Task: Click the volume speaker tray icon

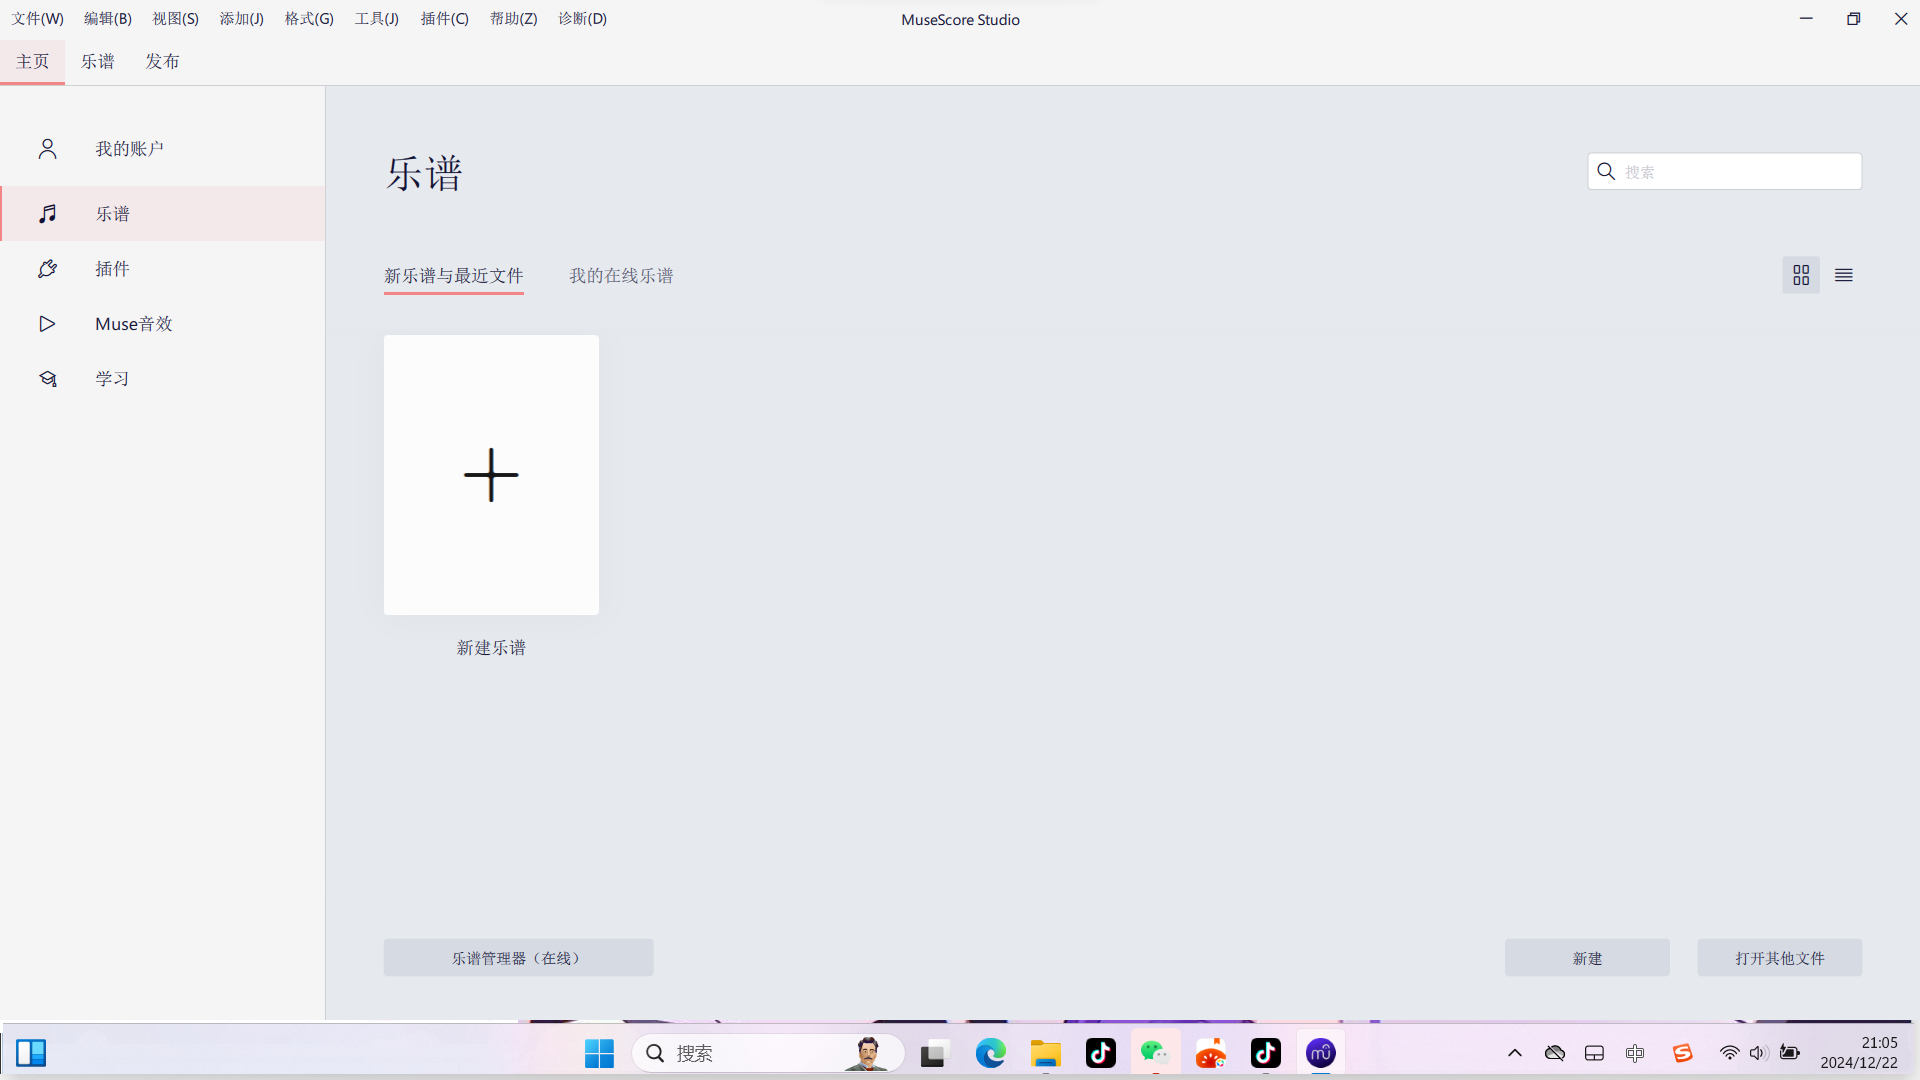Action: coord(1759,1053)
